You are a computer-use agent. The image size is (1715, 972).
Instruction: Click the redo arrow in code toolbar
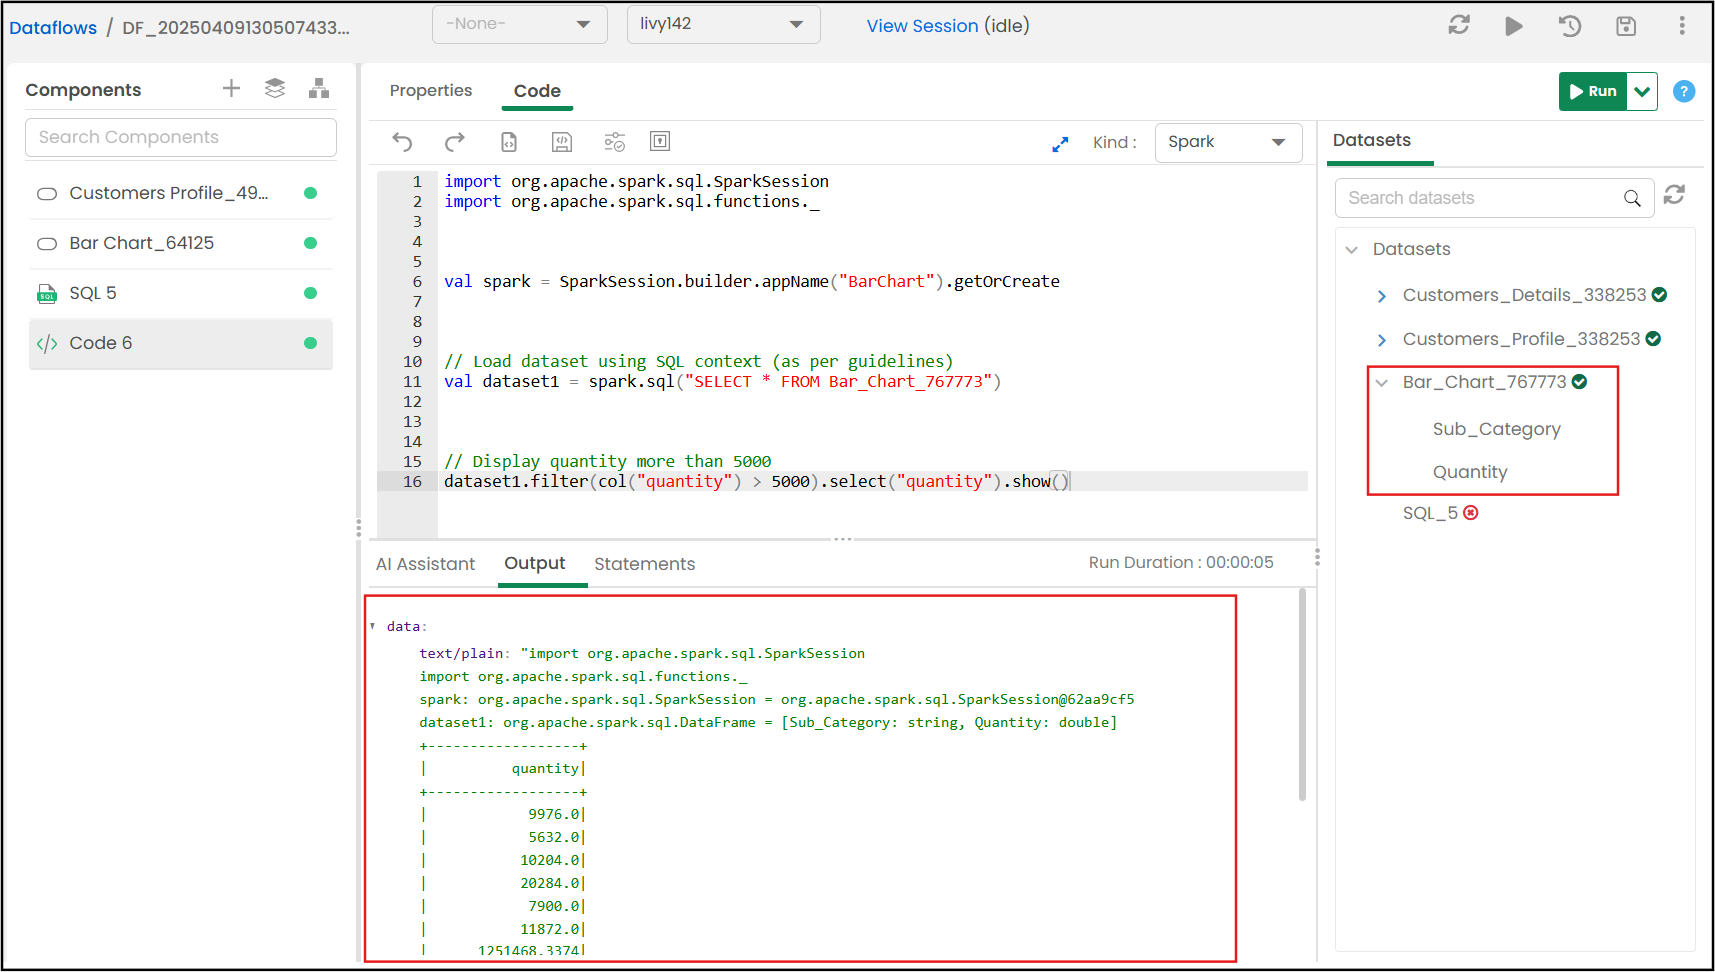[455, 142]
